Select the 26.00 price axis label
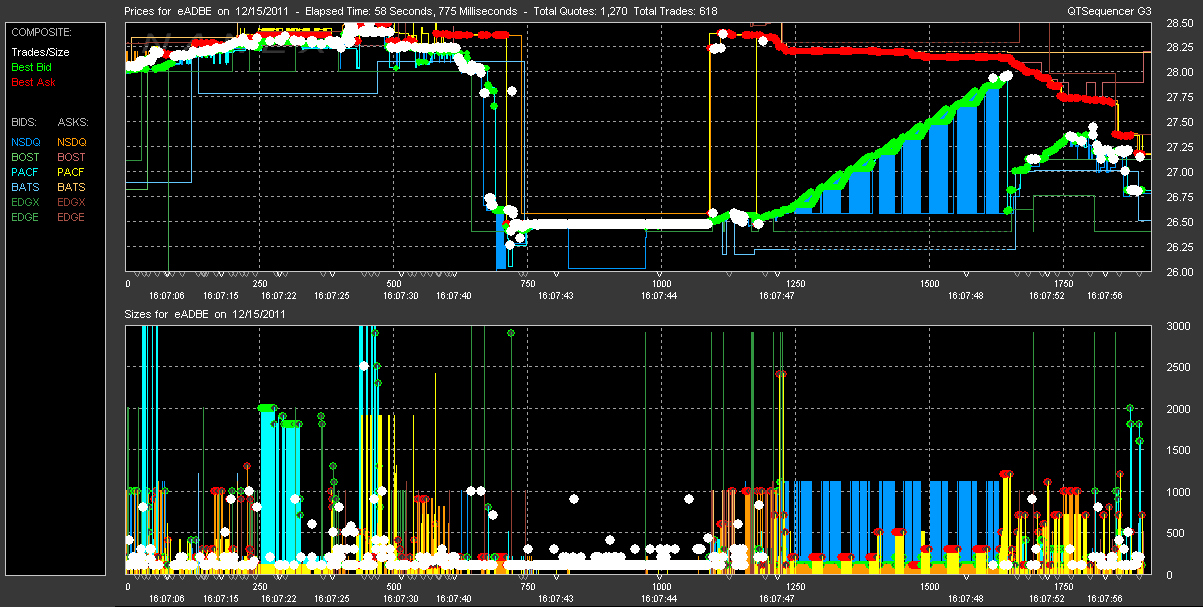The image size is (1203, 607). coord(1179,272)
